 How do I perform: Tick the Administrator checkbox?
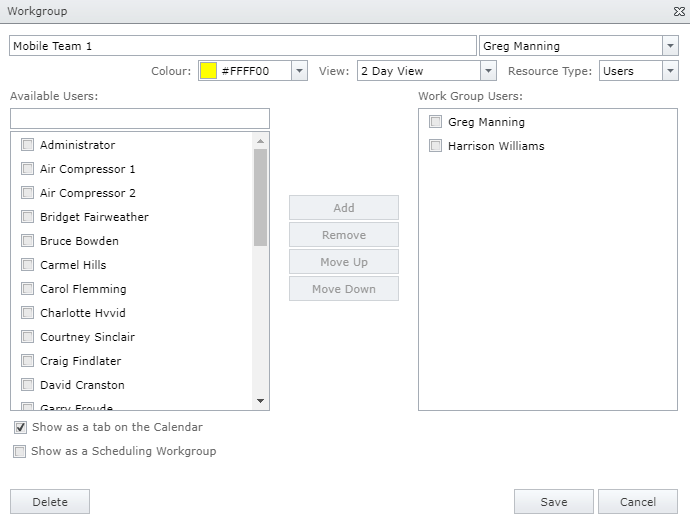pyautogui.click(x=28, y=145)
